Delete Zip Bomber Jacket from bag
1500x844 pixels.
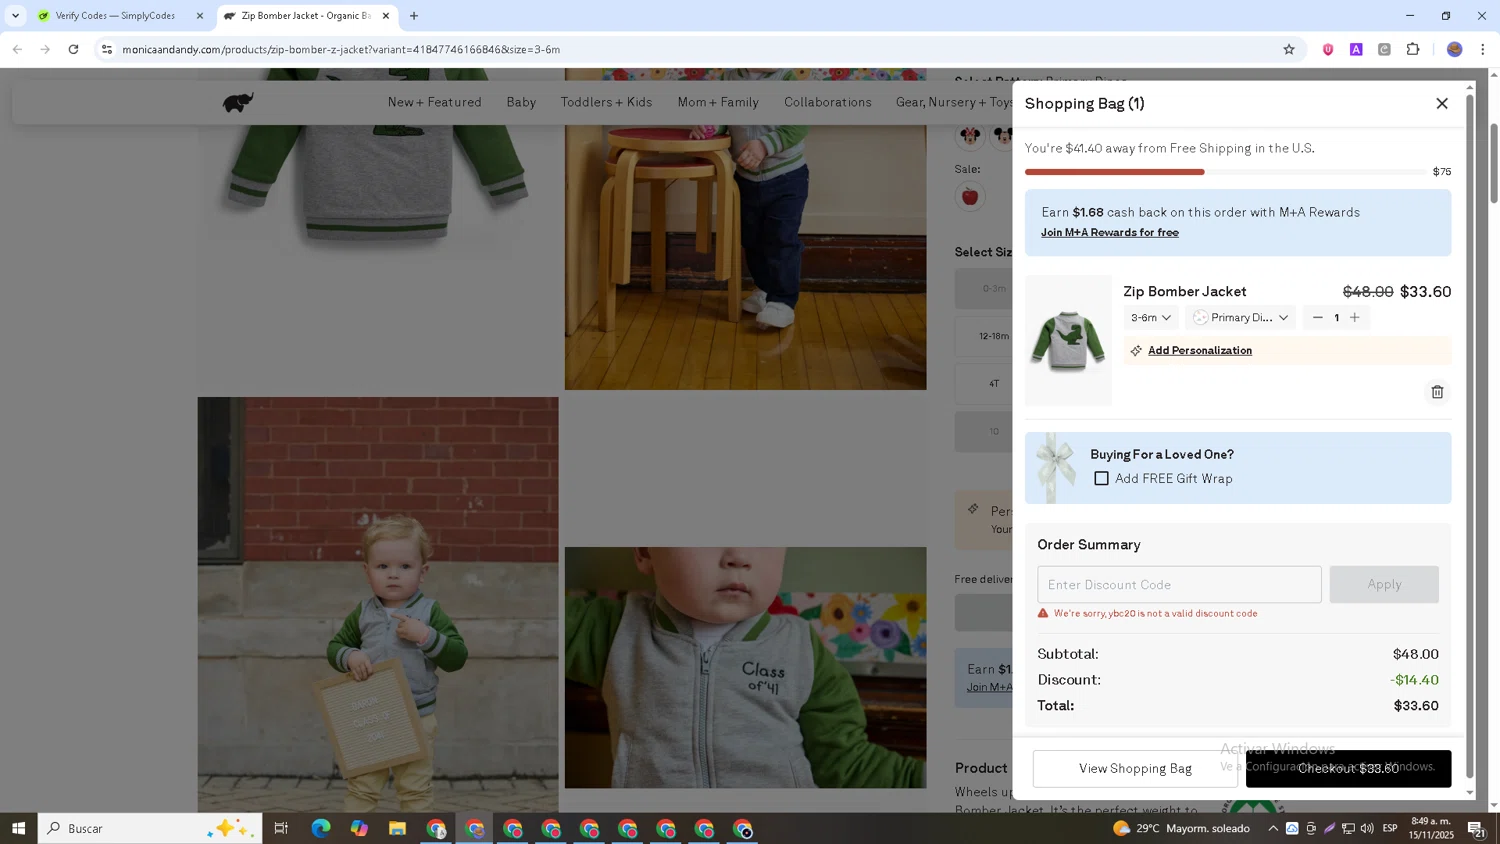coord(1437,392)
